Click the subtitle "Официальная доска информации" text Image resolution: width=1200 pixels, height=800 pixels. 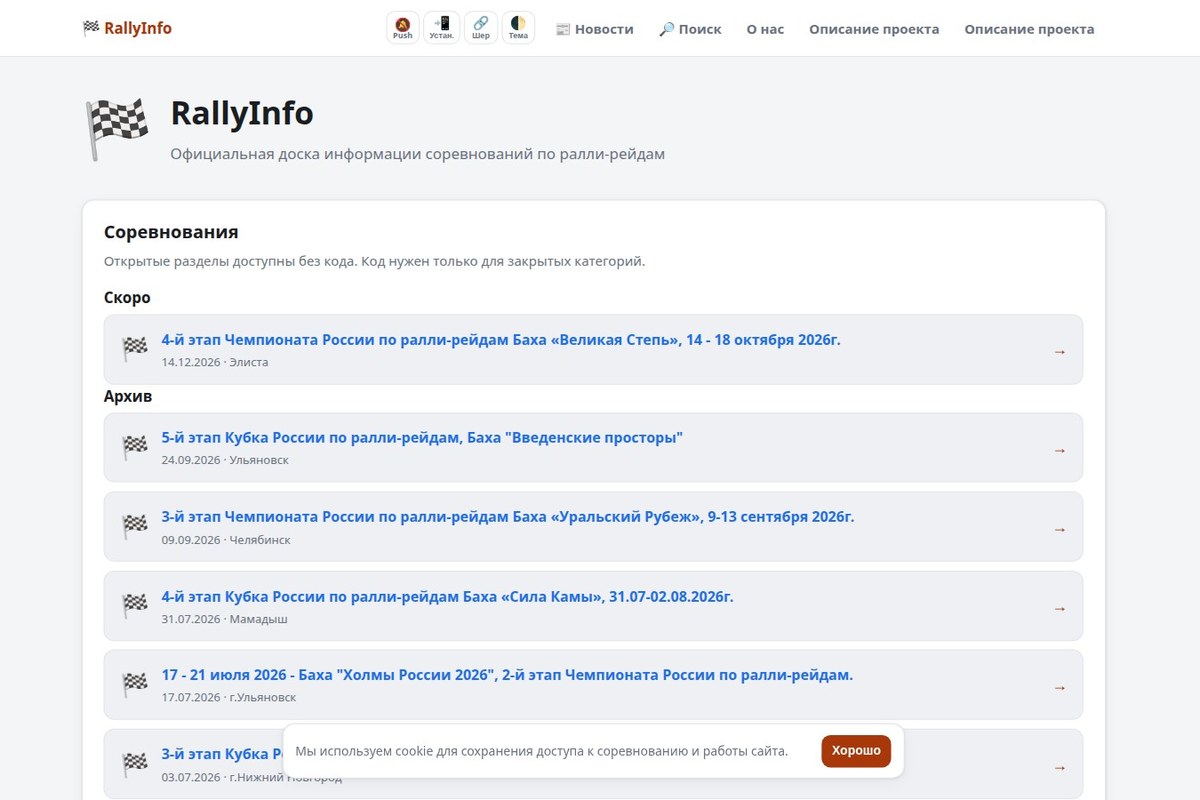(x=417, y=154)
